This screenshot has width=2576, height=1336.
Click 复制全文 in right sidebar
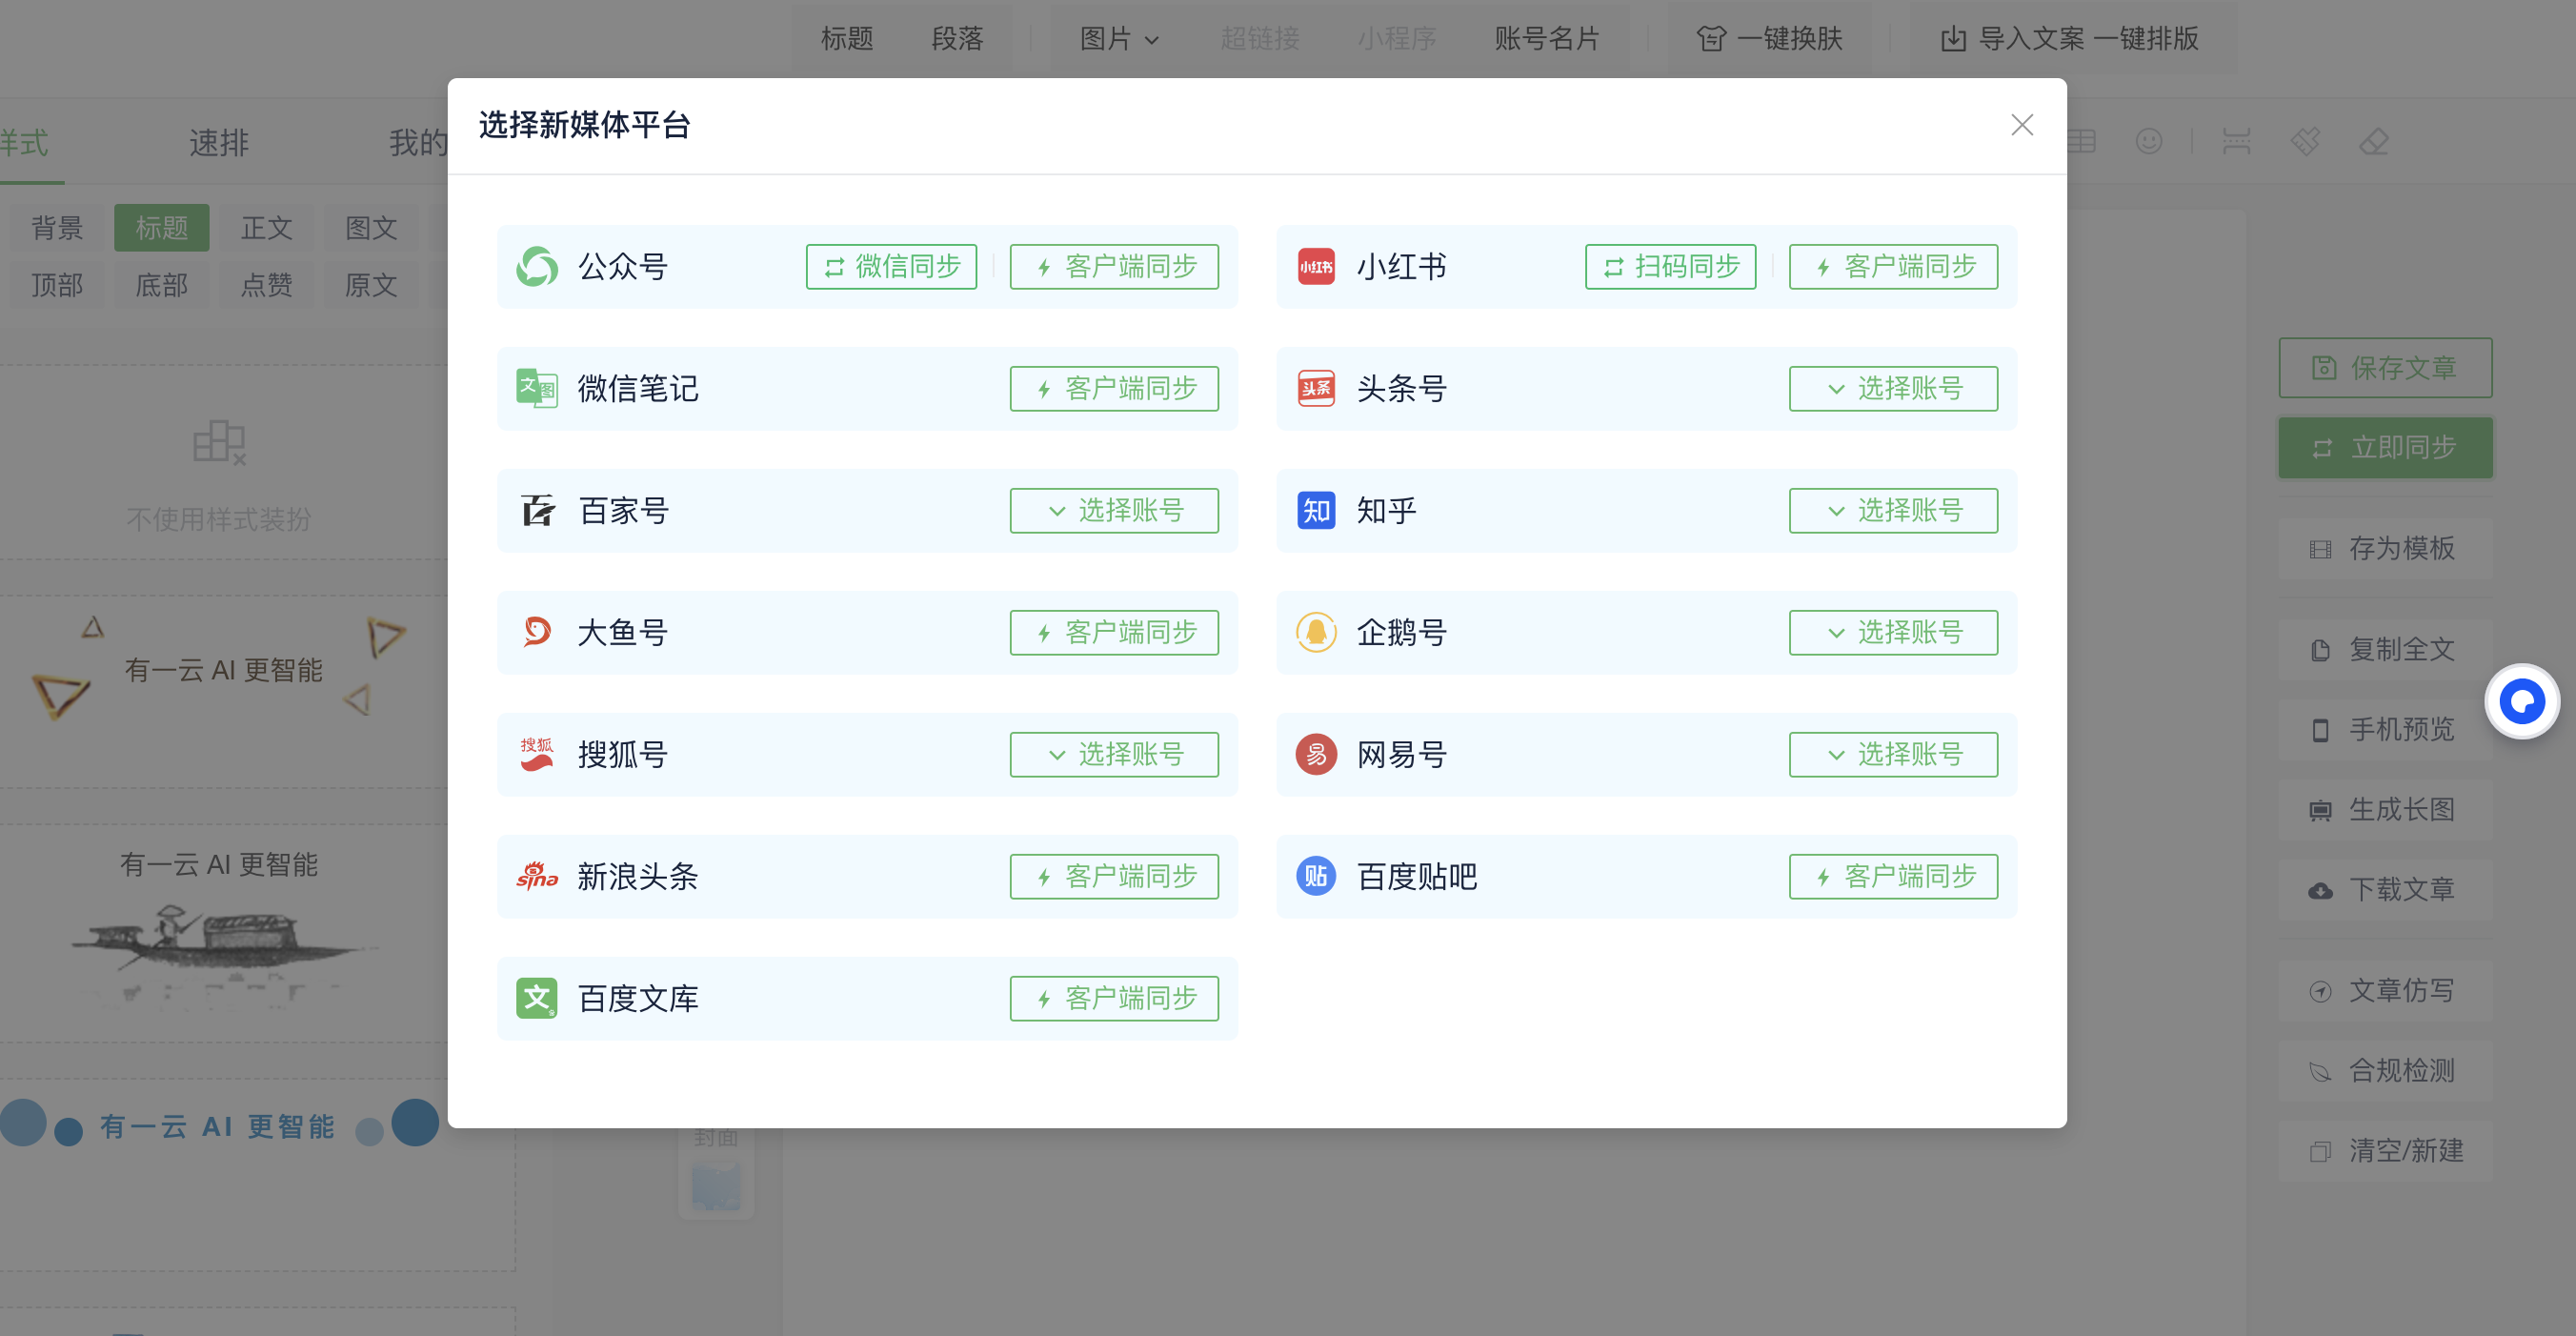(2385, 649)
